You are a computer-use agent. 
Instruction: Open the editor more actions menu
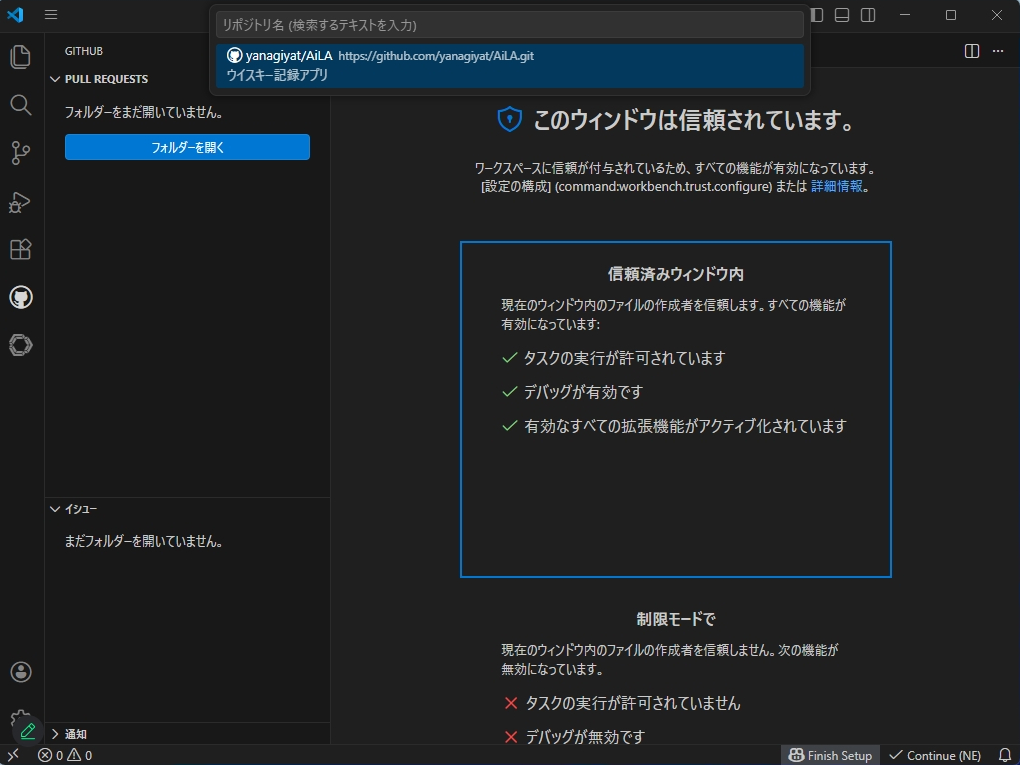click(x=996, y=51)
